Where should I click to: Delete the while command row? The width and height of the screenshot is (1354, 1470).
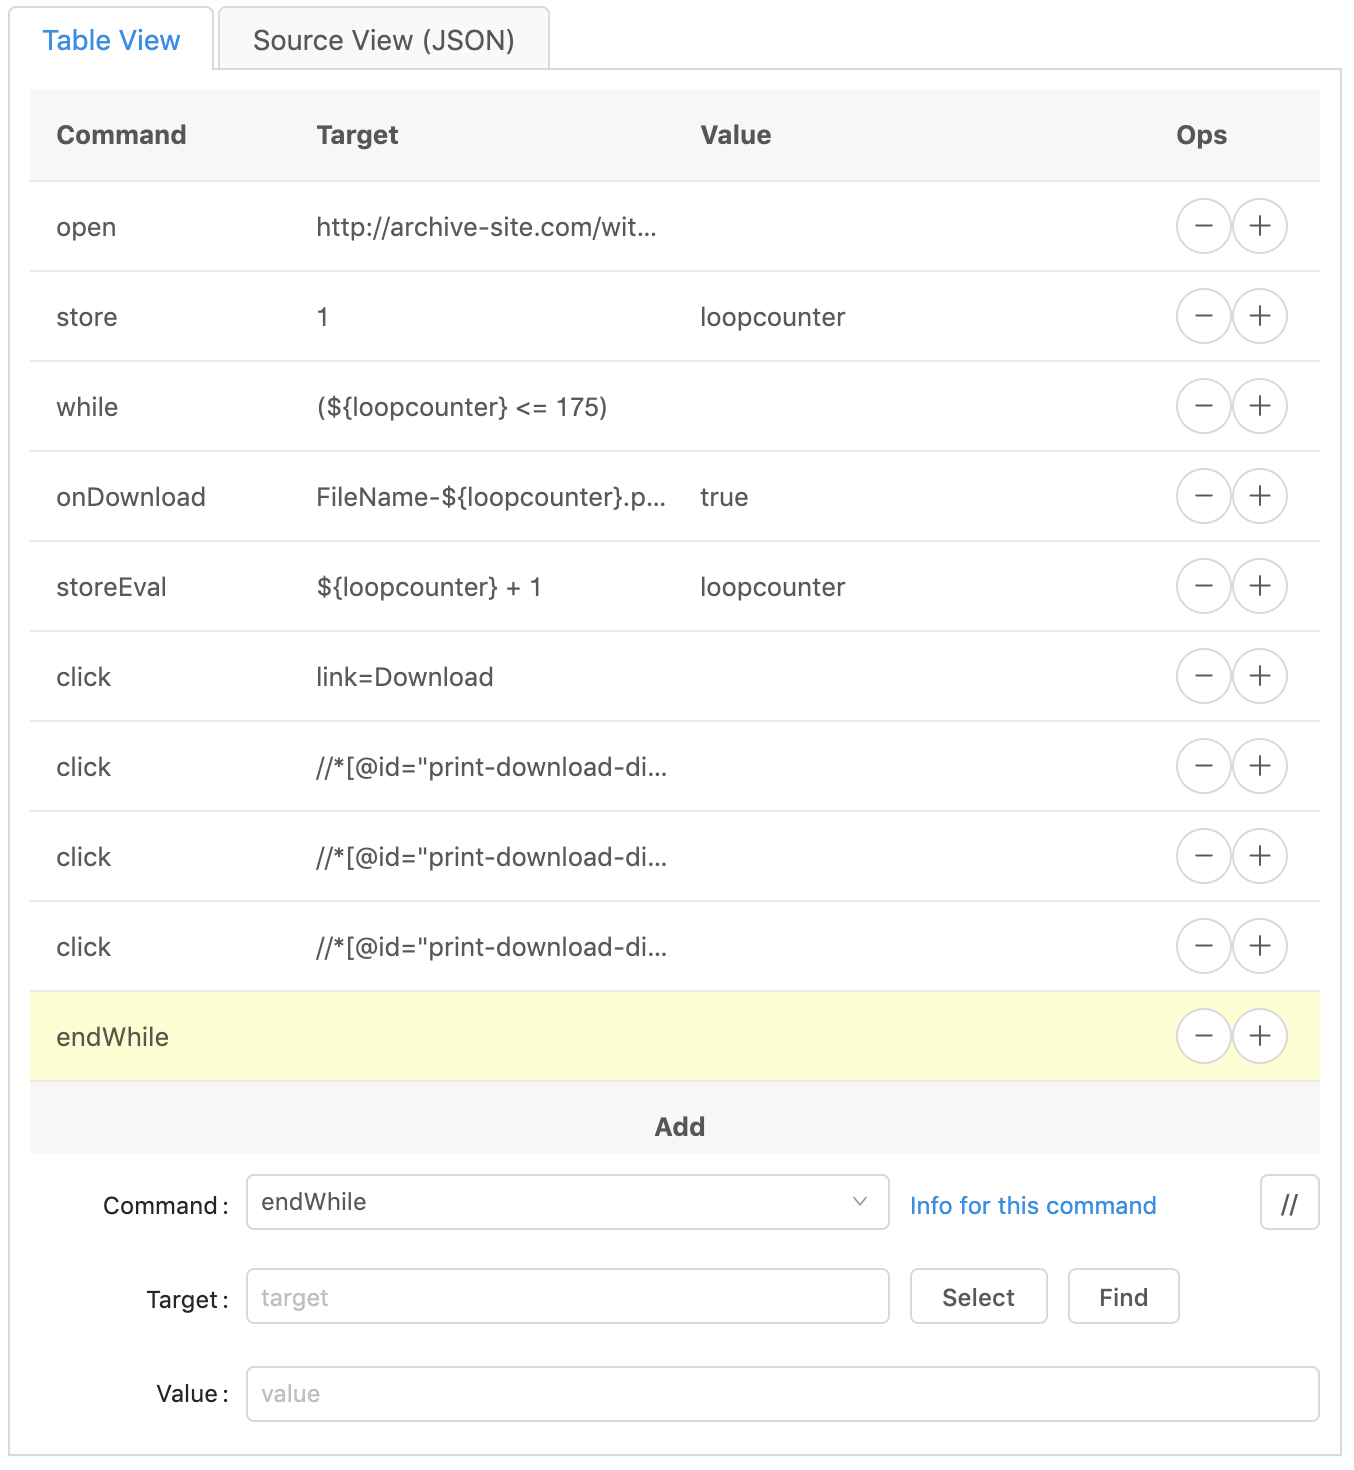click(1203, 406)
